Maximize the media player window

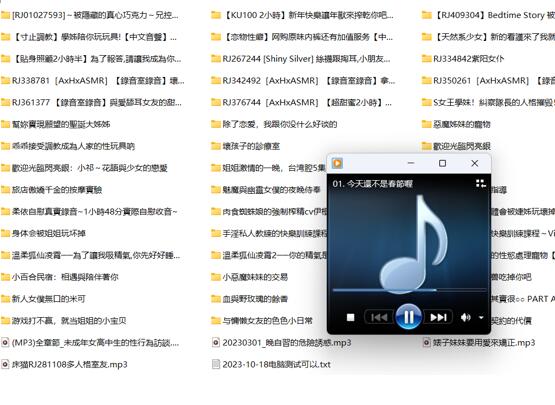[442, 163]
